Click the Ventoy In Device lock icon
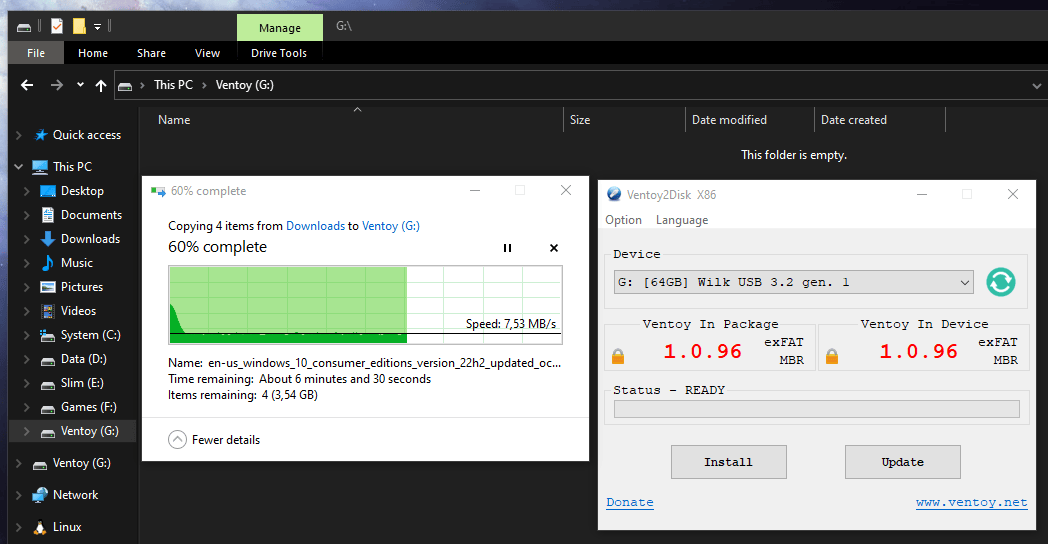The width and height of the screenshot is (1048, 544). [832, 355]
